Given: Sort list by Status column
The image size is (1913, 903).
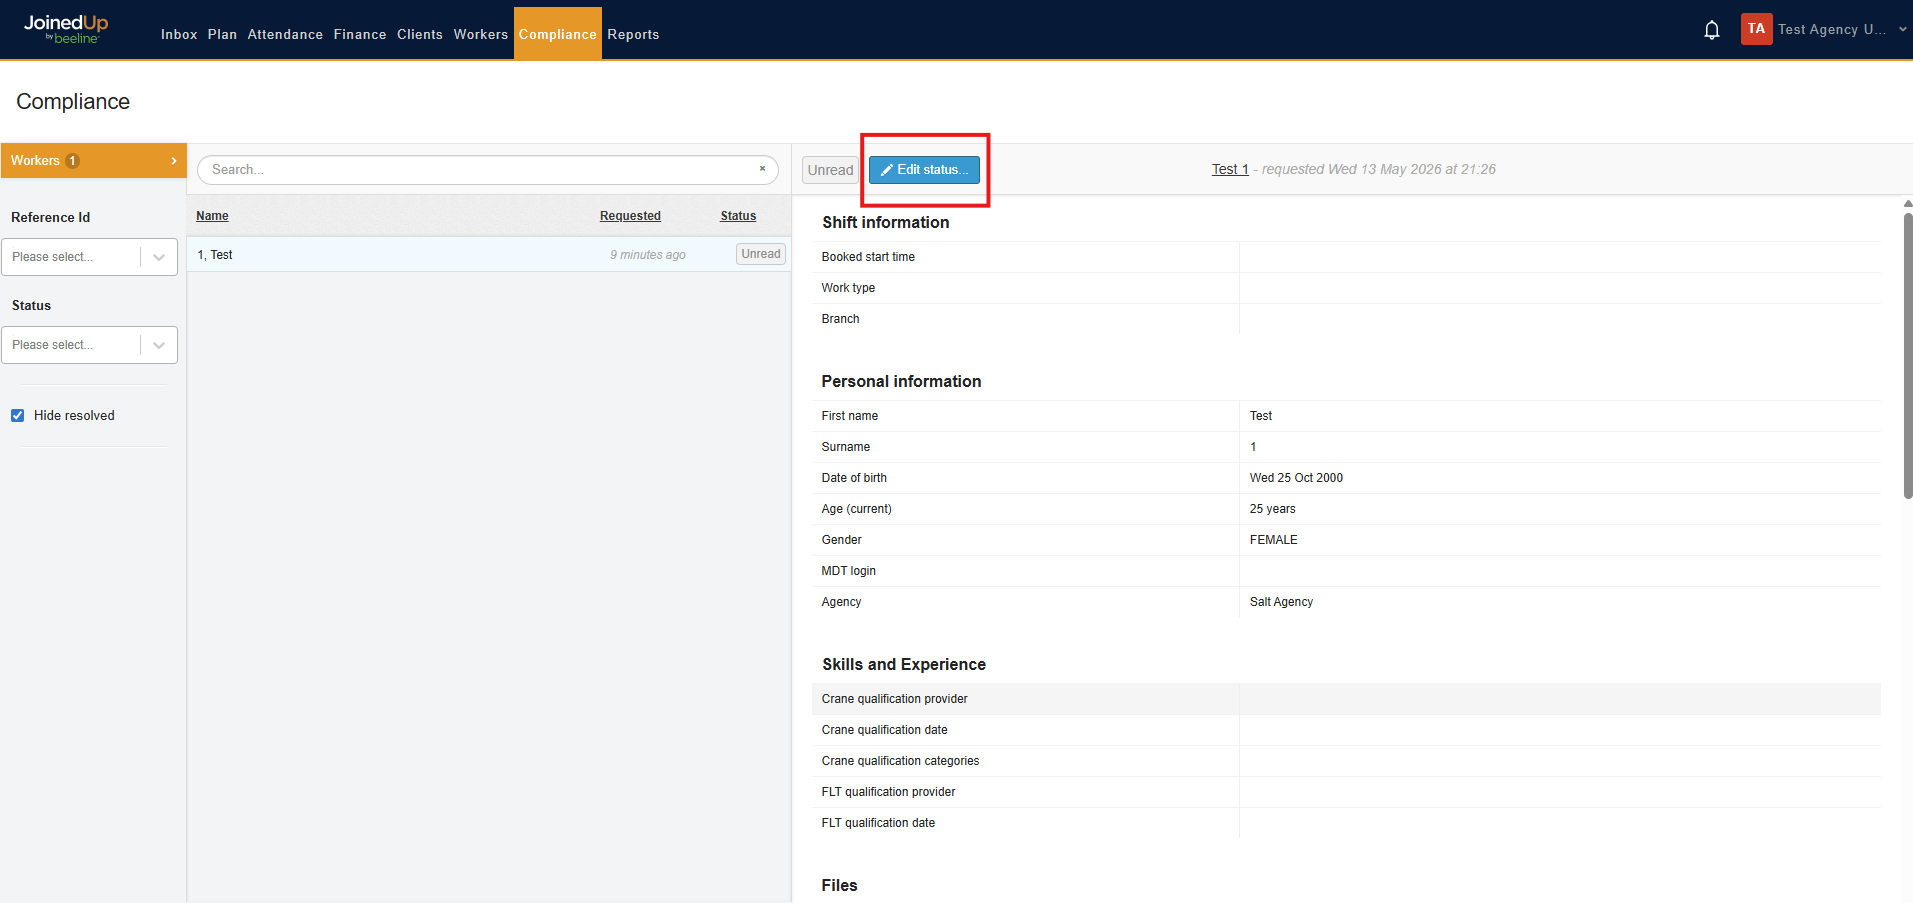Looking at the screenshot, I should pos(738,216).
